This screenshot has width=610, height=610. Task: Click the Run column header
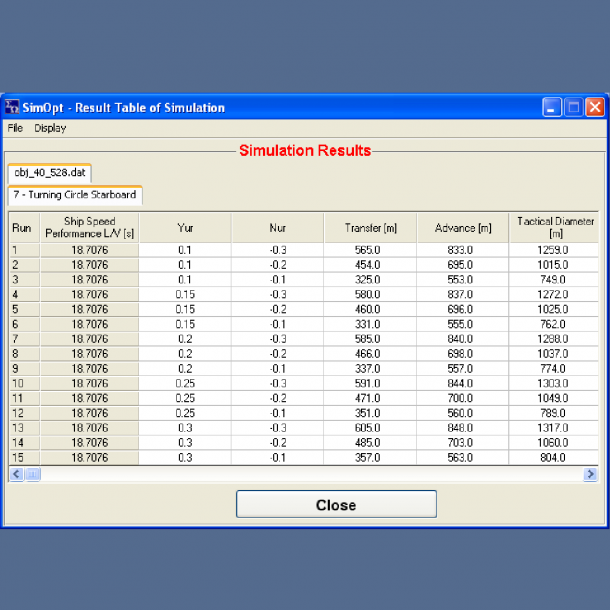coord(22,227)
